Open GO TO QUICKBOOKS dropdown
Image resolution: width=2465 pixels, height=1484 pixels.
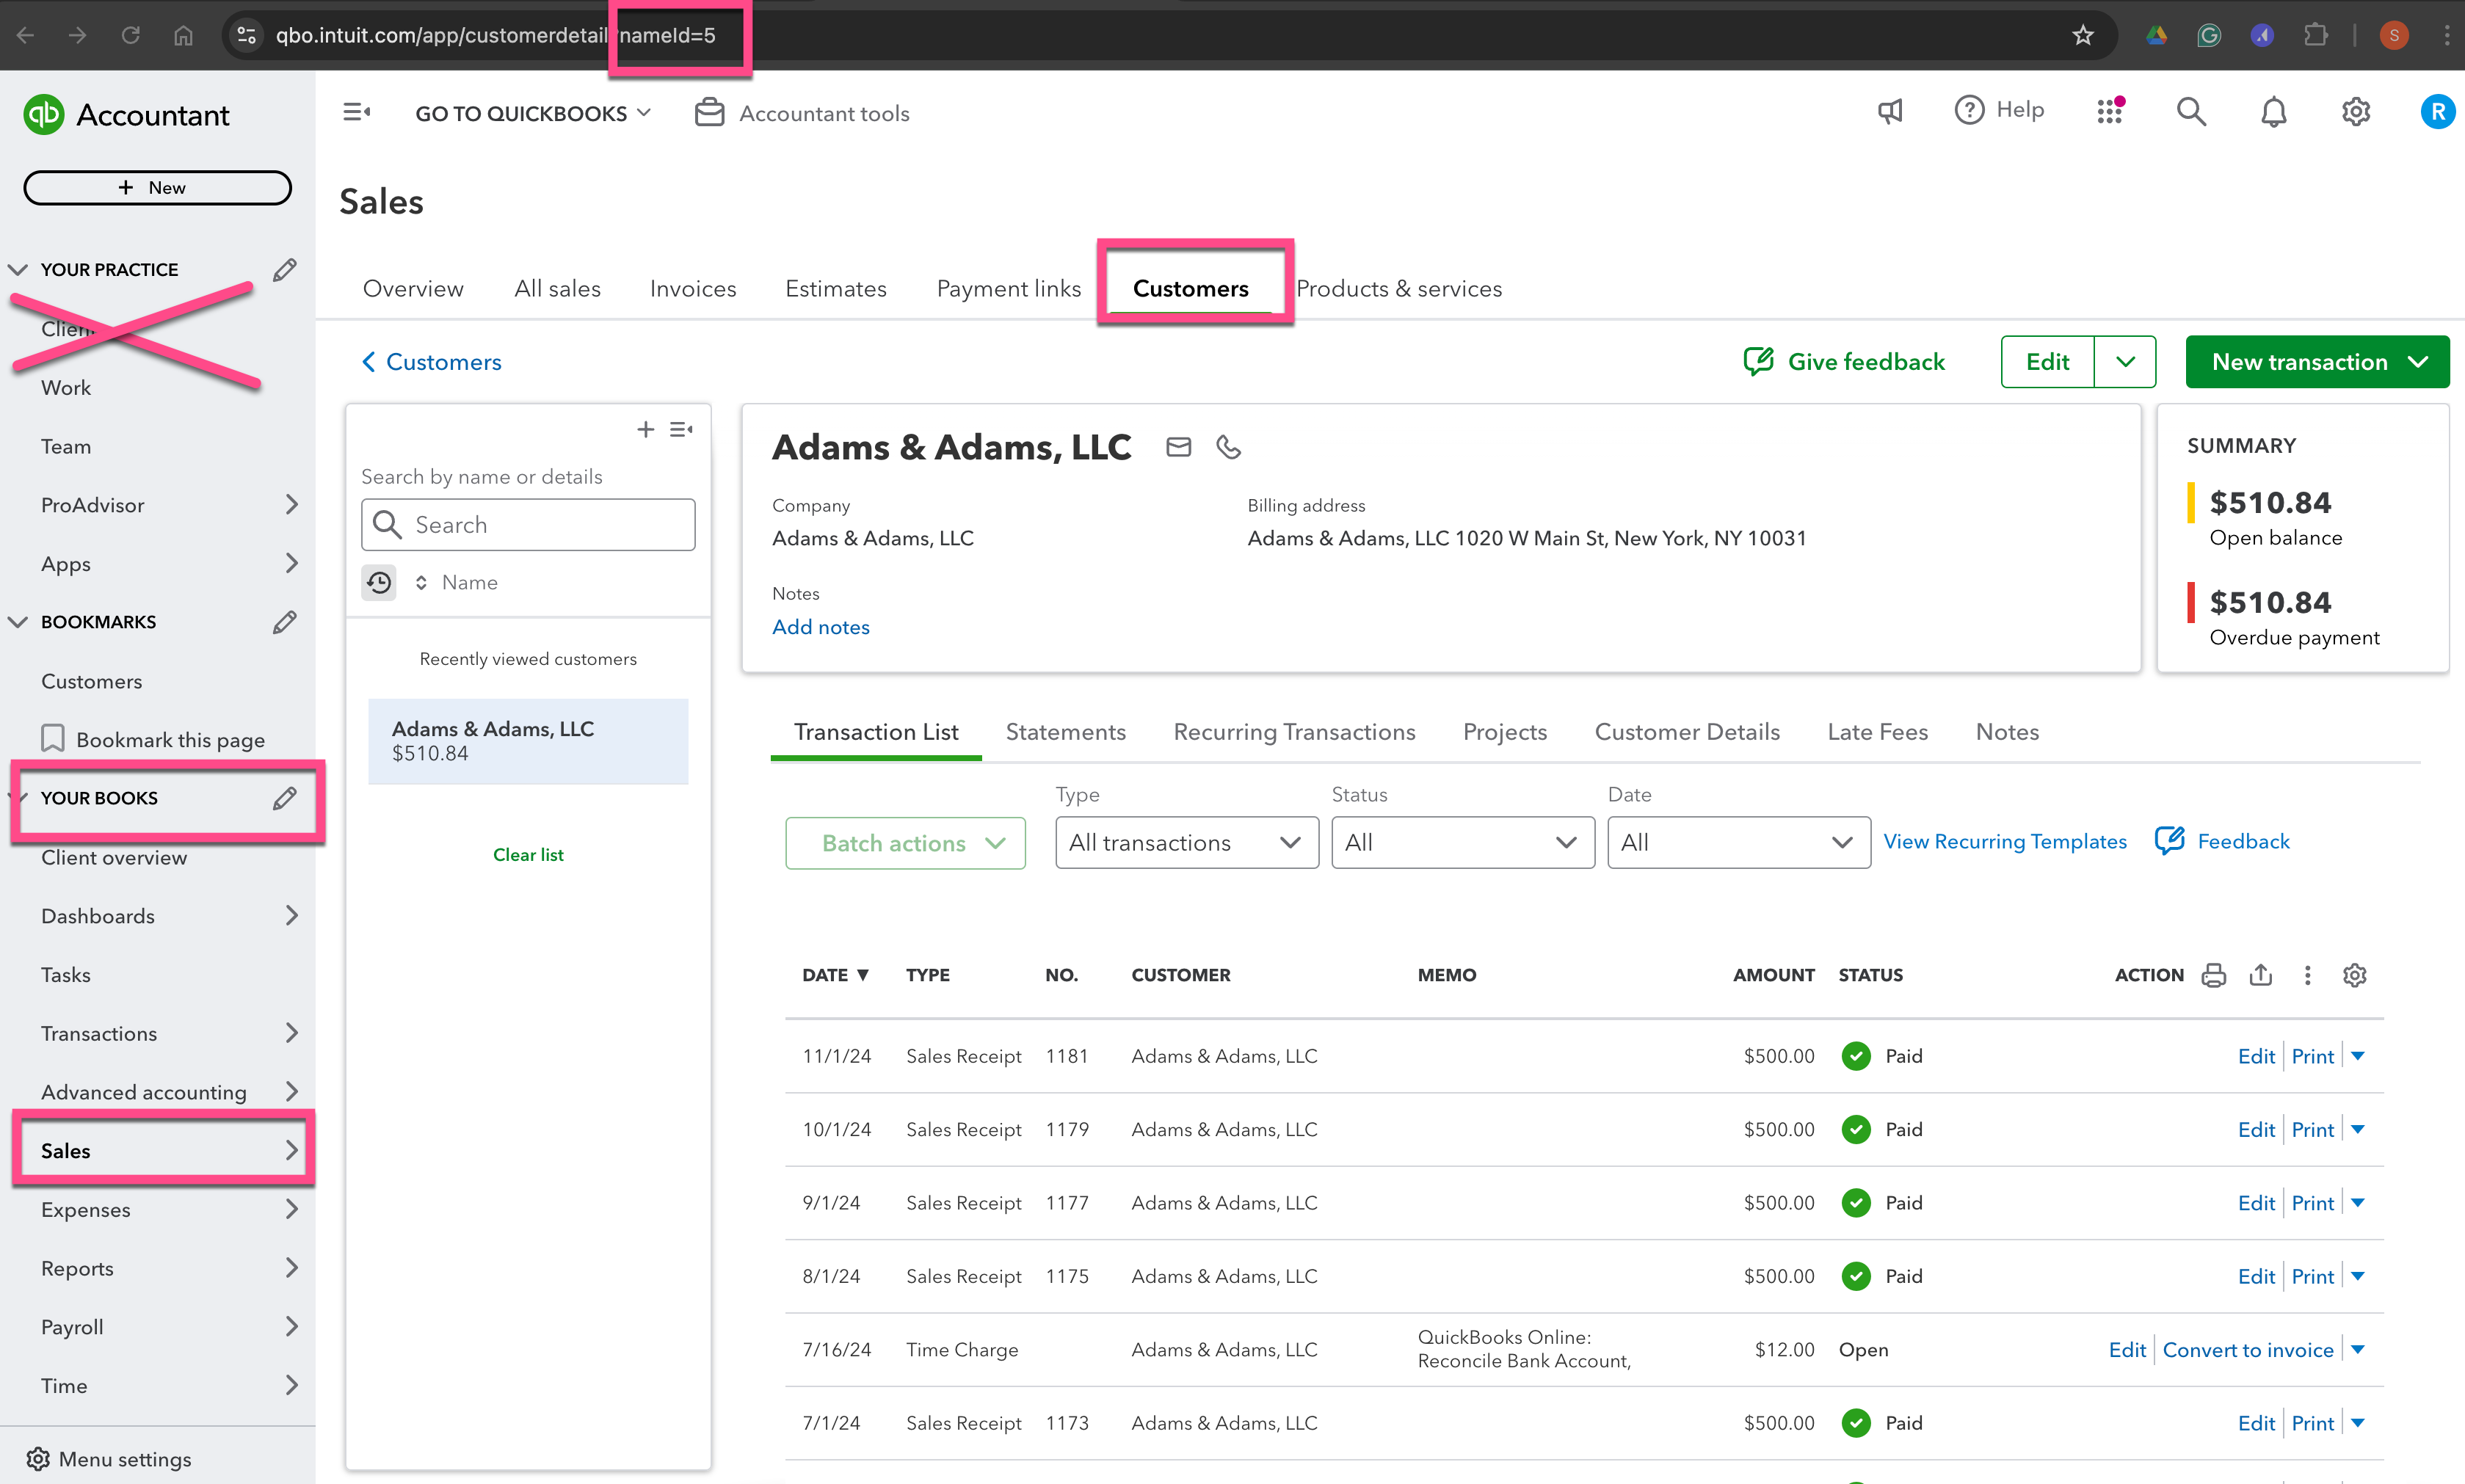(x=533, y=113)
